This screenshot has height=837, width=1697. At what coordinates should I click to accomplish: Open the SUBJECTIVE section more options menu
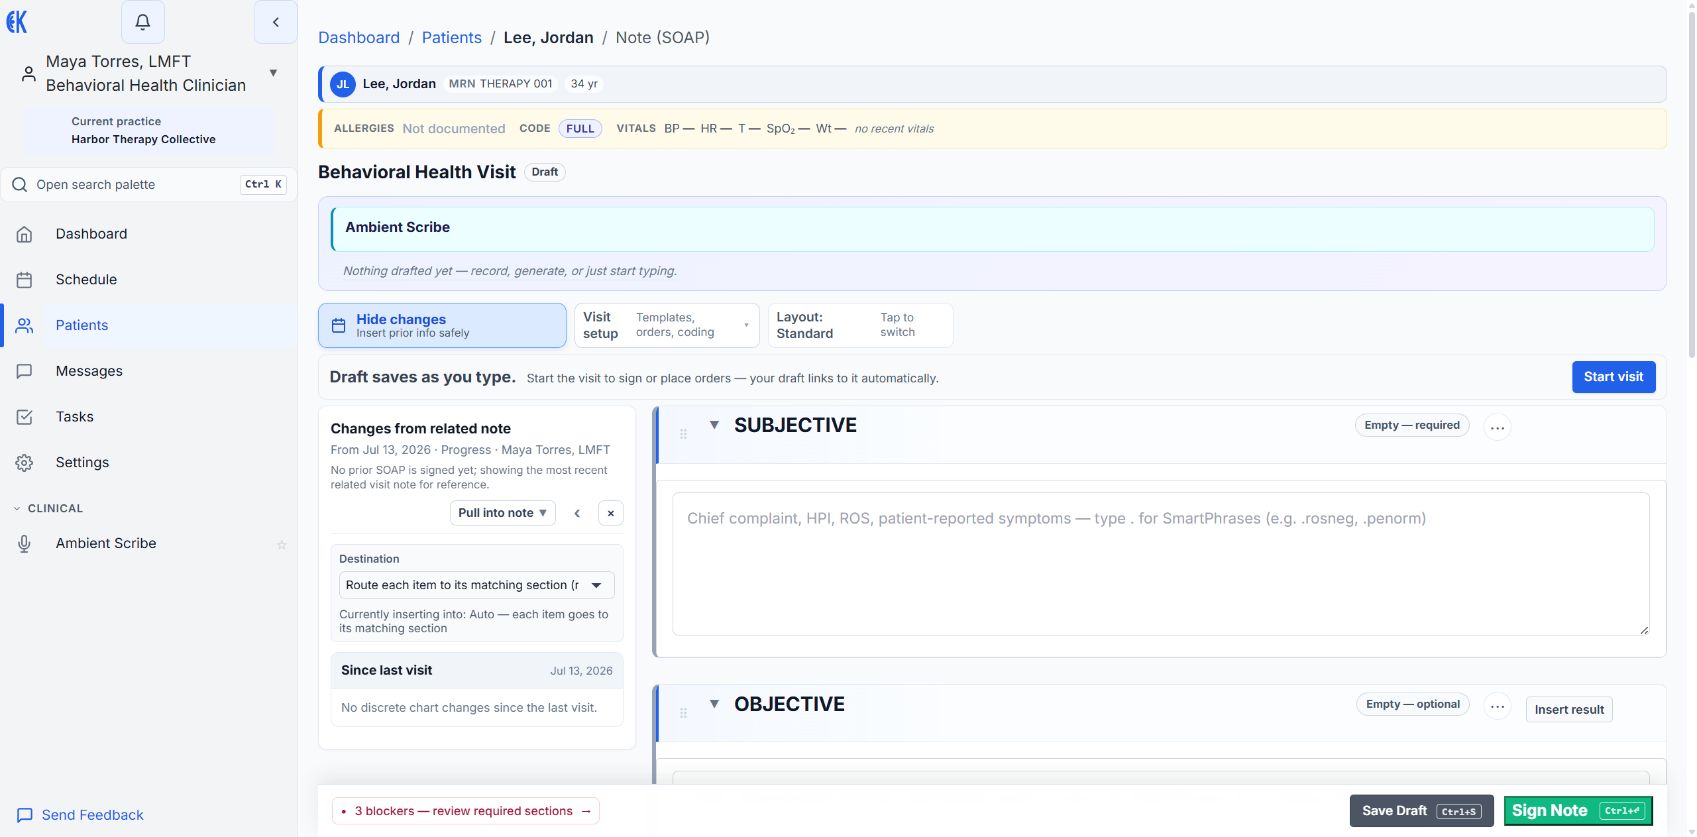pyautogui.click(x=1497, y=427)
